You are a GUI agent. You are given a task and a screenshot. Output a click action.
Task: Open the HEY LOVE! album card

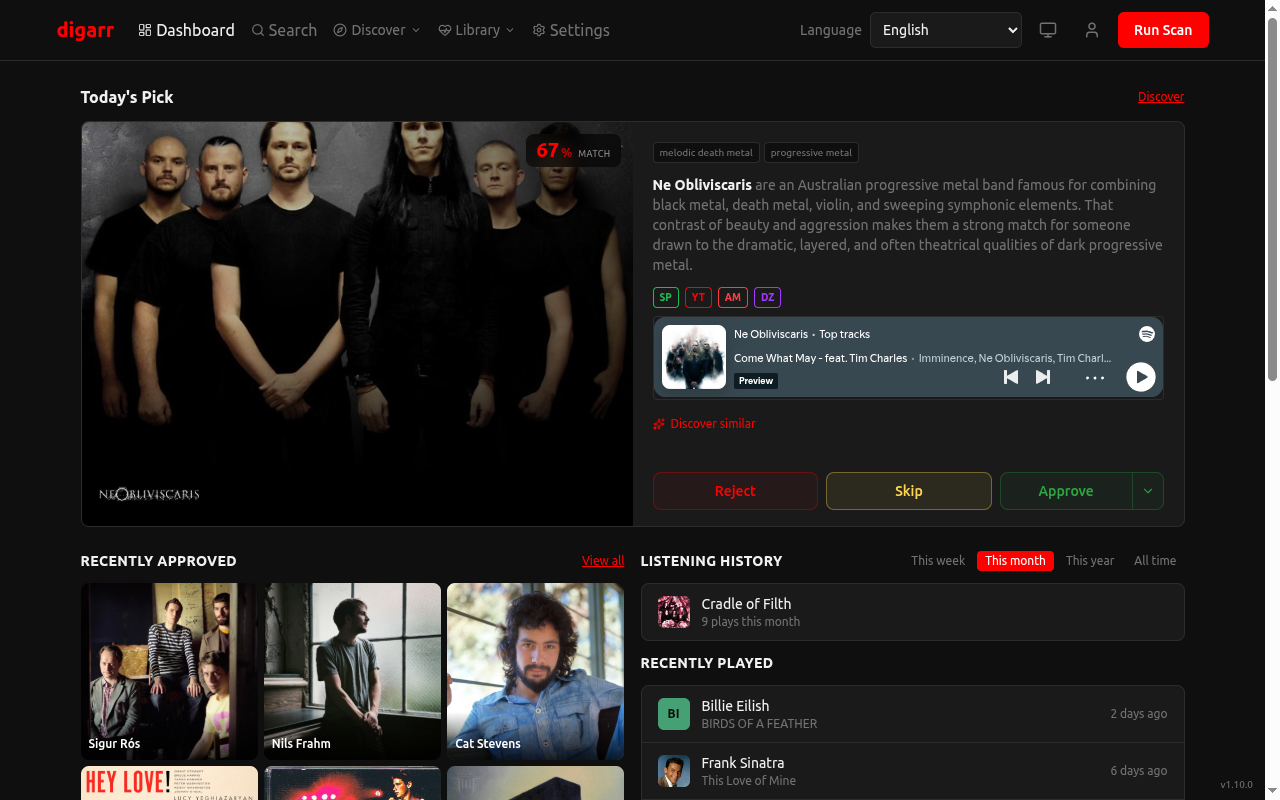169,783
